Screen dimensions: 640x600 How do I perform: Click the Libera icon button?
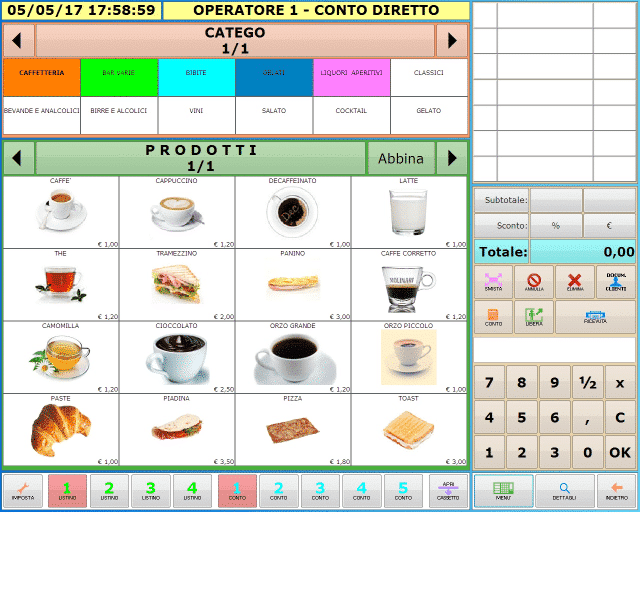(534, 317)
